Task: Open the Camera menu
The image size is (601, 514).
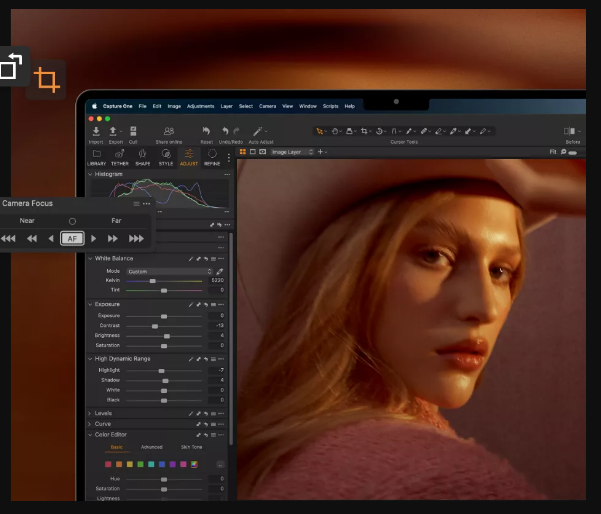Action: pos(268,106)
